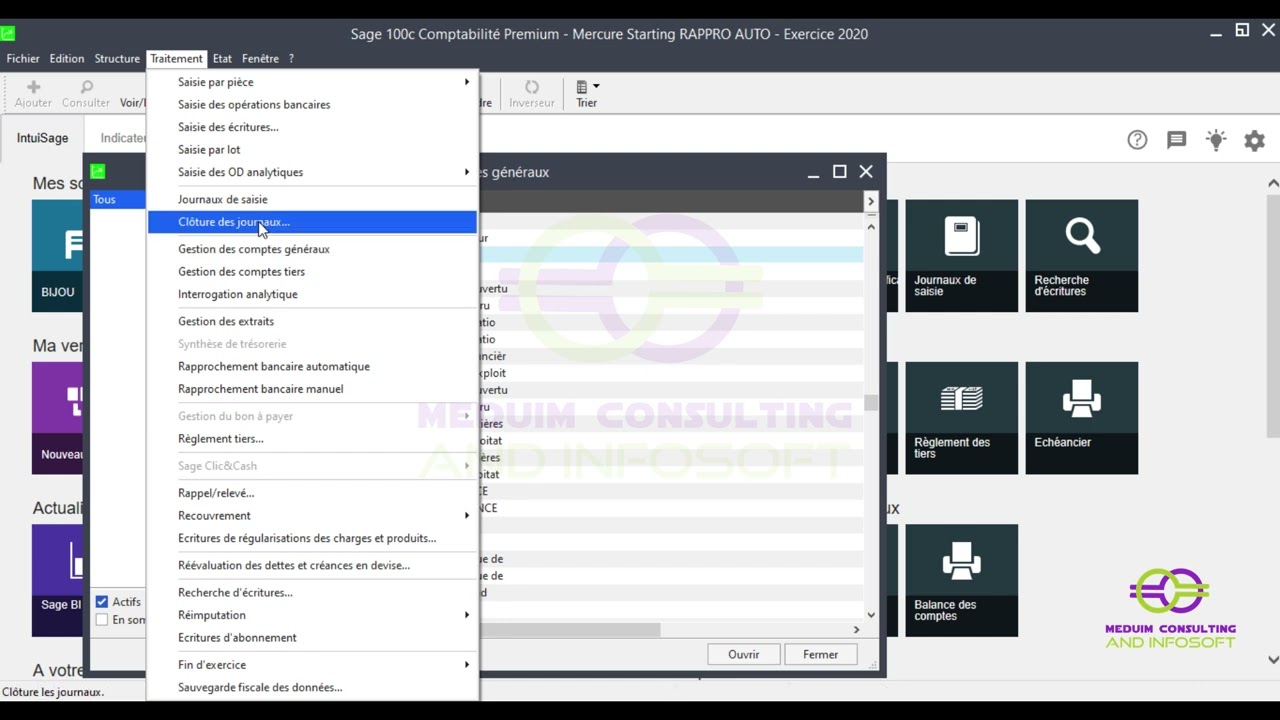The image size is (1280, 720).
Task: Click the dialog list scroll-down arrow
Action: click(871, 615)
